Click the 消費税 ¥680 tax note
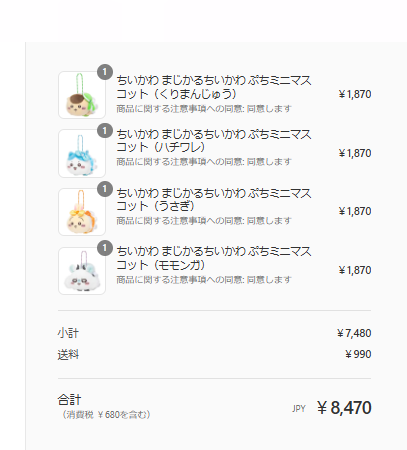This screenshot has width=407, height=450. 106,415
